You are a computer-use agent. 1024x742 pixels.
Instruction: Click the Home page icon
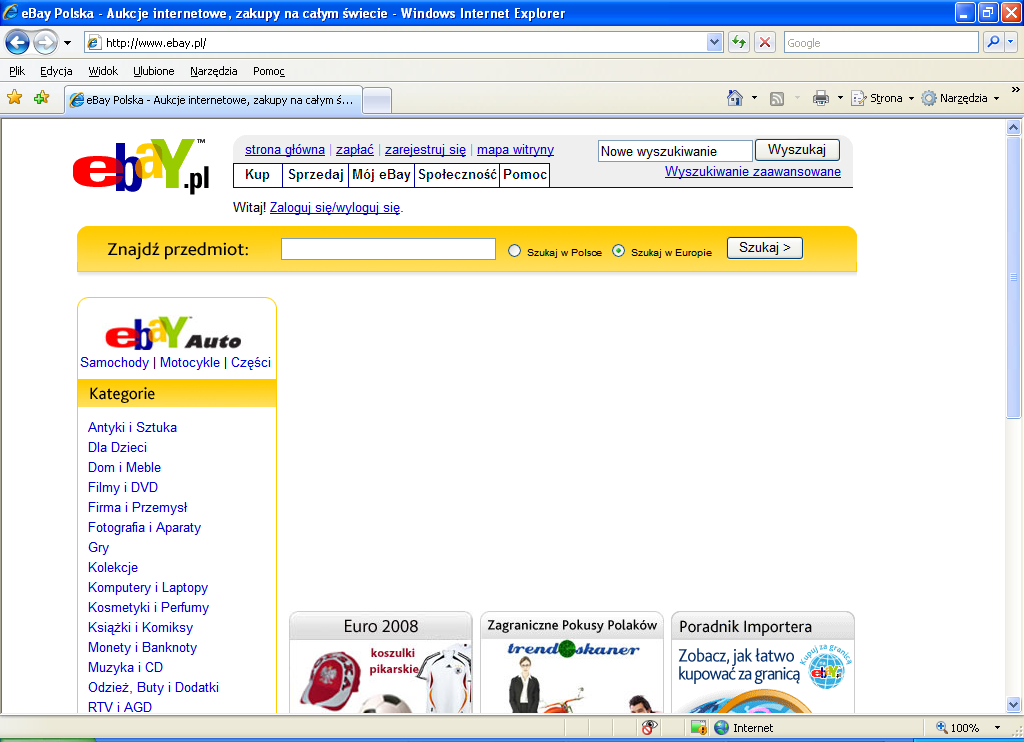tap(735, 98)
